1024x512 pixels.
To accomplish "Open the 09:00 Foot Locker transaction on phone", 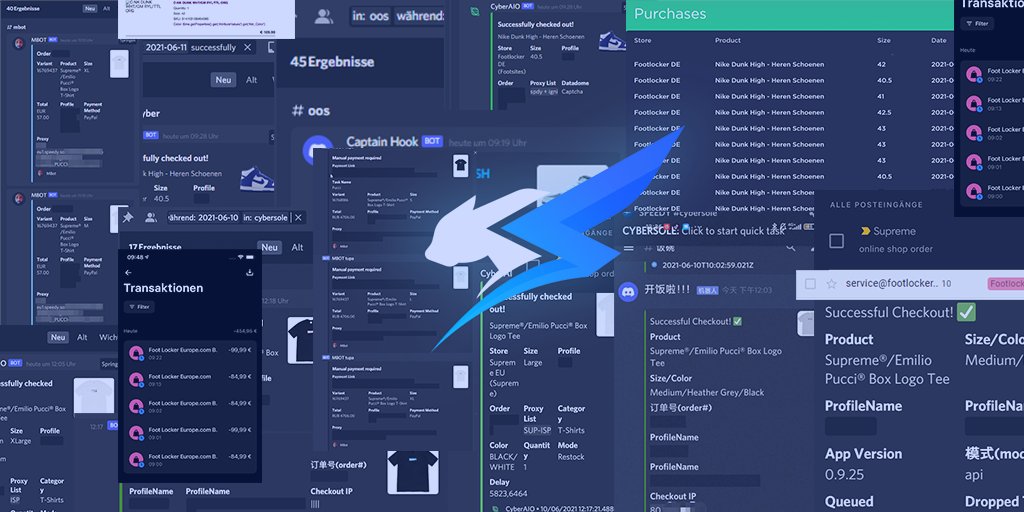I will (x=190, y=460).
